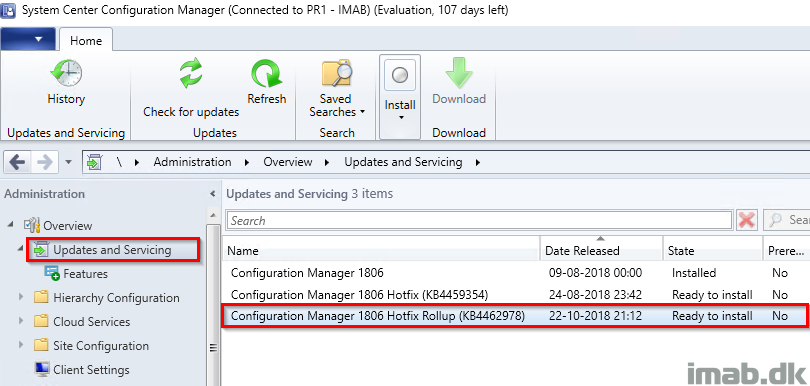Click Administration in breadcrumb path
Screen dimensions: 810x386
pyautogui.click(x=192, y=162)
